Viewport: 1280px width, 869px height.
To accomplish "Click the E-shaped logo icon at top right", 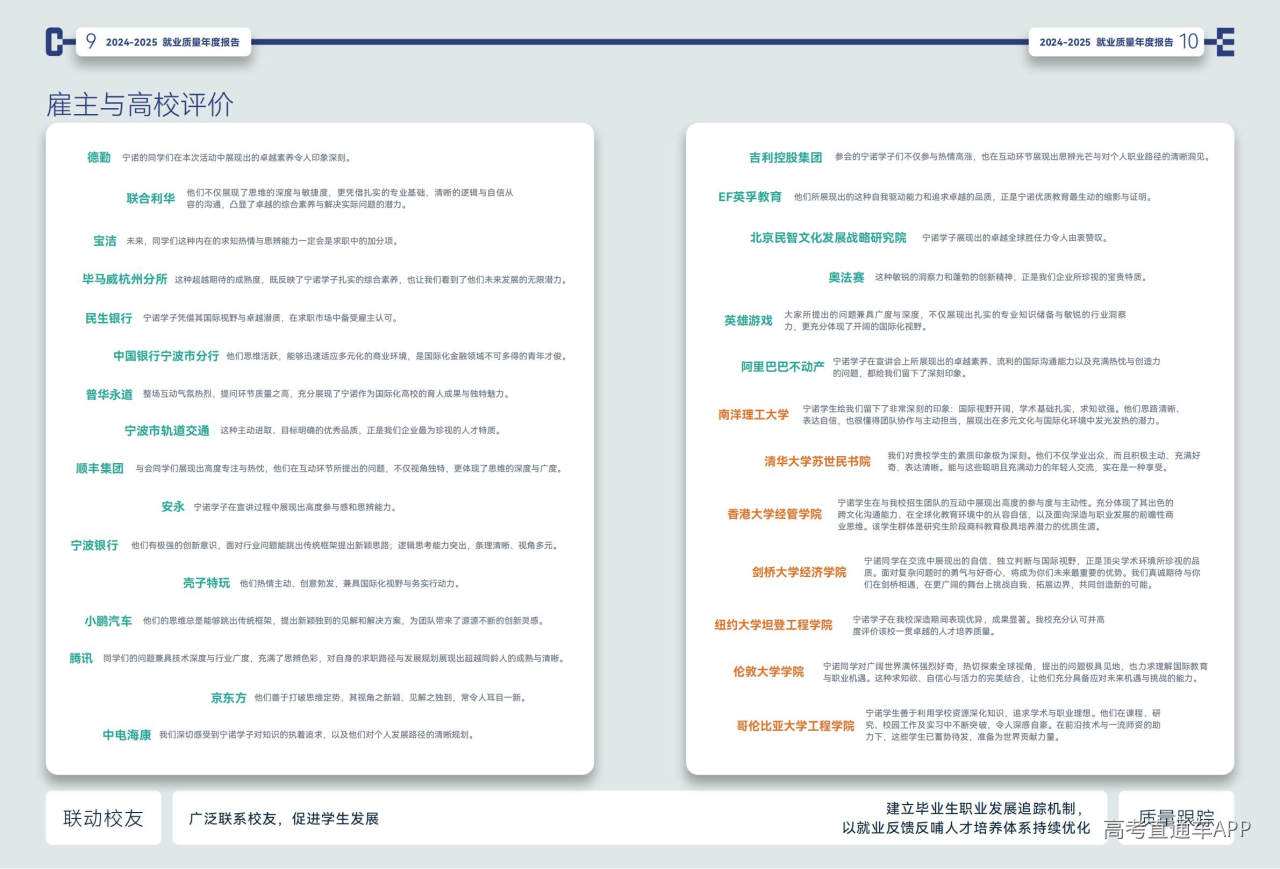I will pyautogui.click(x=1223, y=41).
